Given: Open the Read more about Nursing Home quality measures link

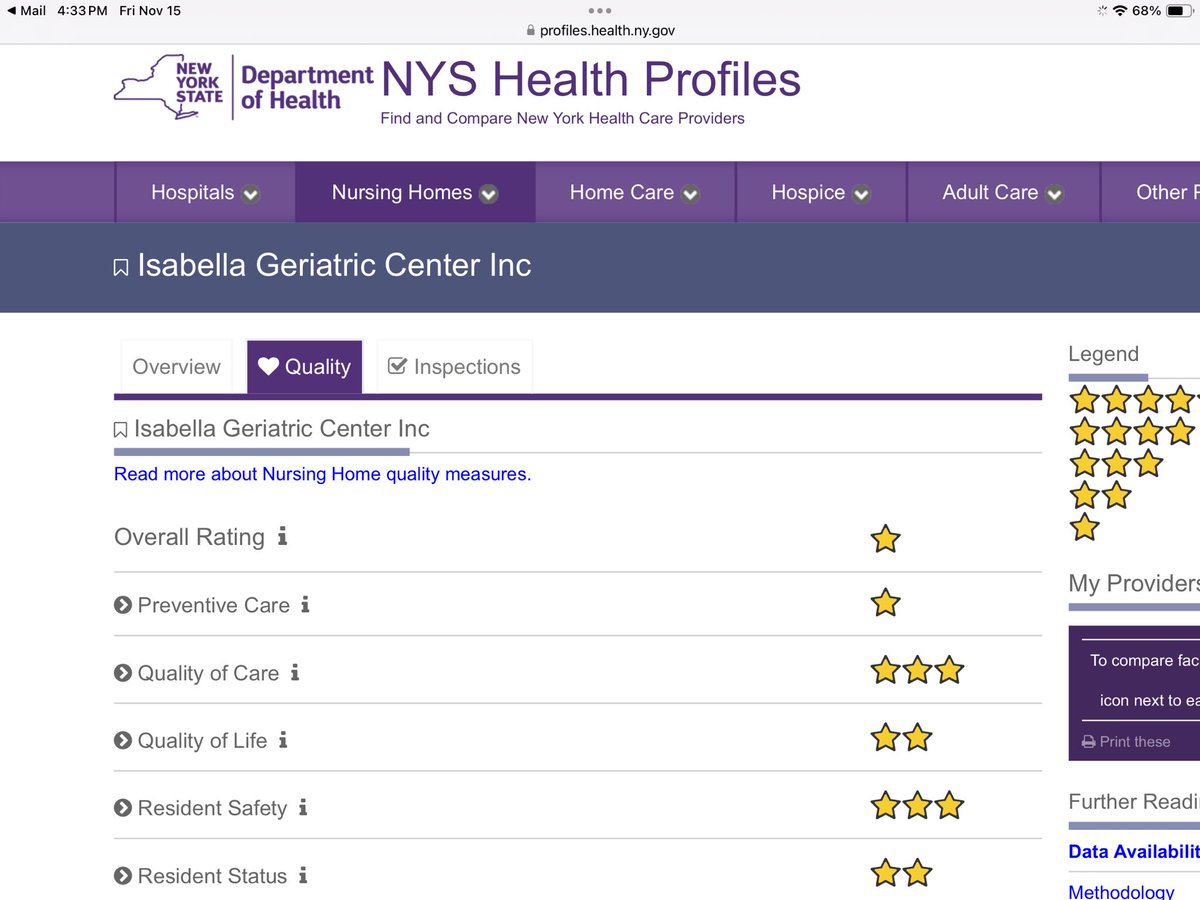Looking at the screenshot, I should tap(322, 474).
